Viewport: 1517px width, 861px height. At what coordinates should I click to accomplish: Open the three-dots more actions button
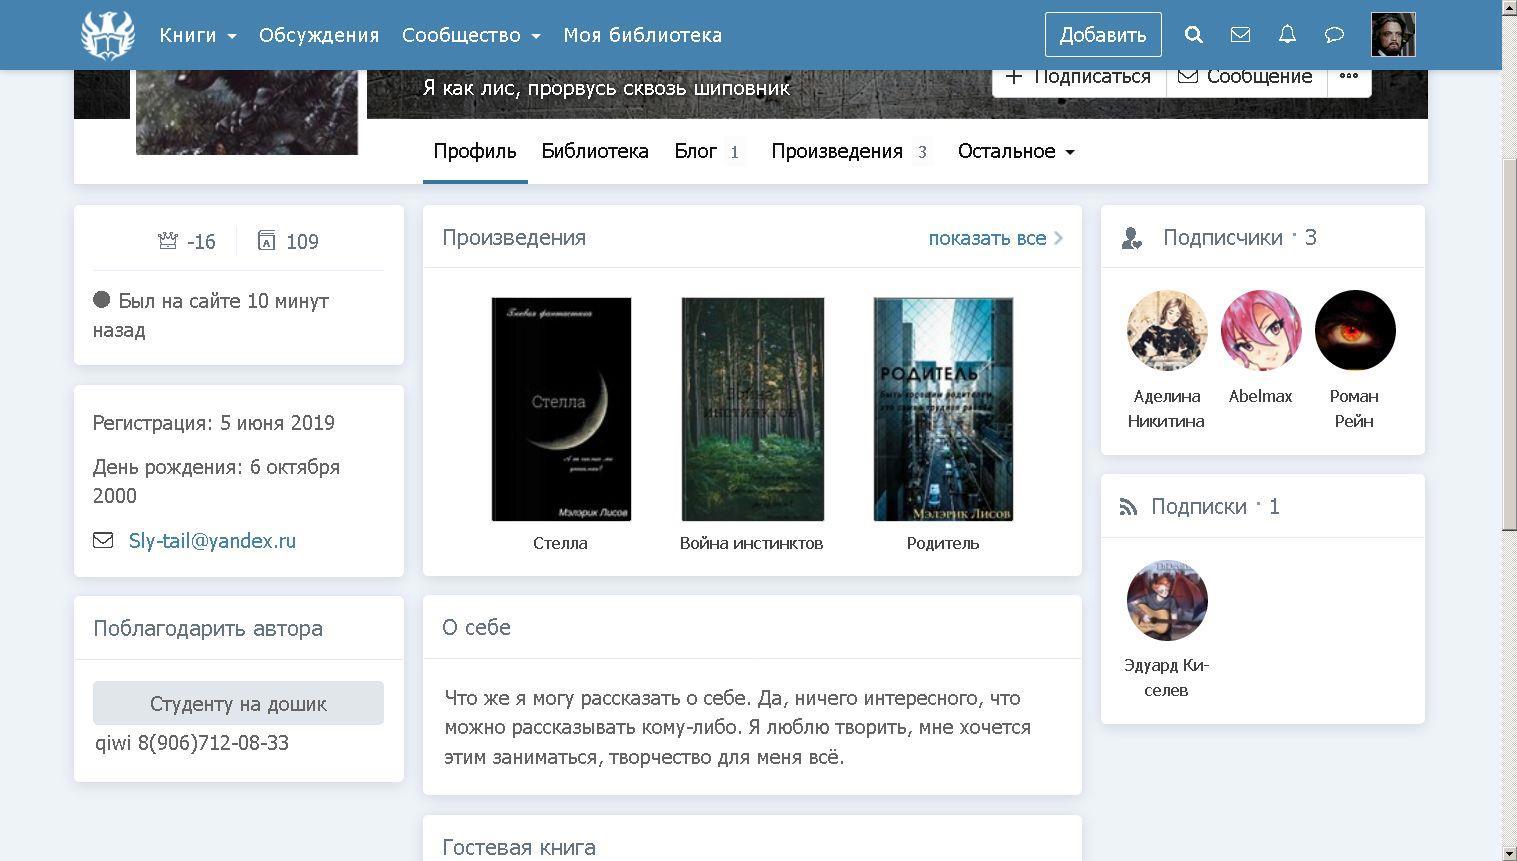(x=1348, y=77)
